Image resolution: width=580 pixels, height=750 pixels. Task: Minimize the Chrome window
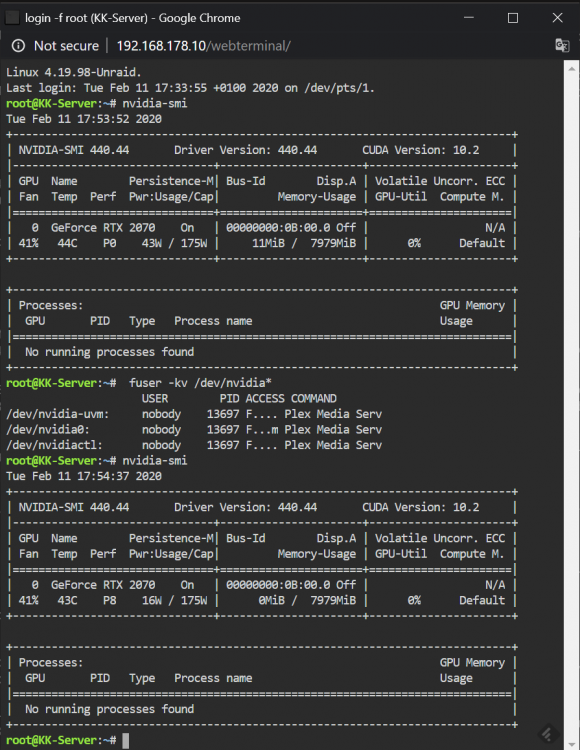(469, 18)
